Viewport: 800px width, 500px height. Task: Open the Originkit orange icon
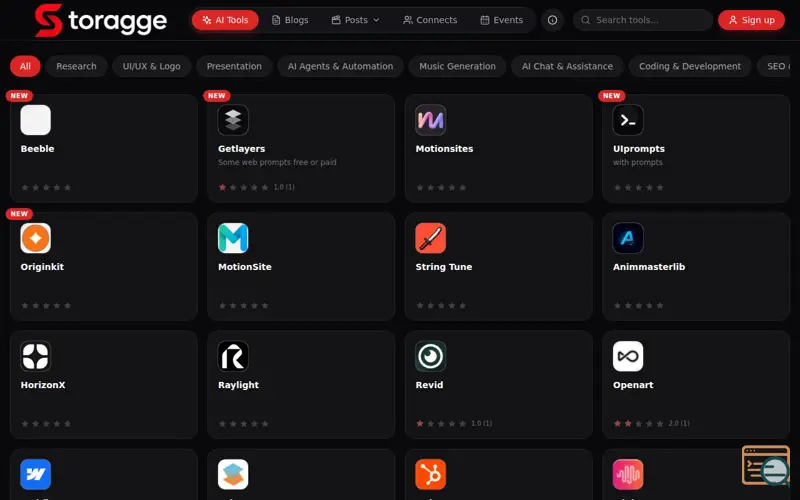click(36, 238)
